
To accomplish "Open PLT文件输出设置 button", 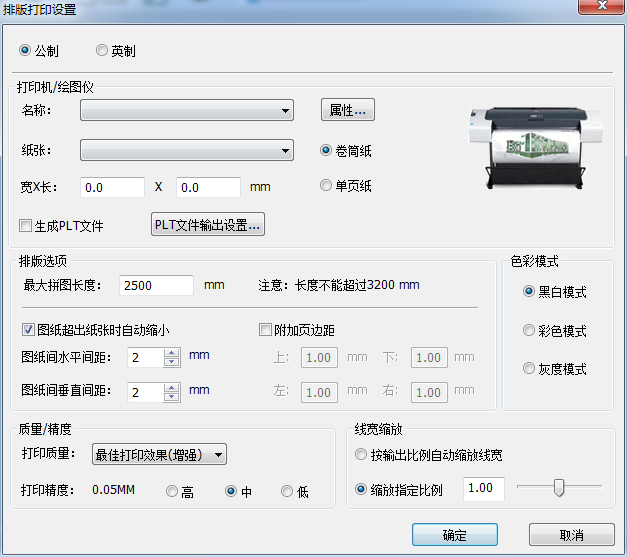I will click(x=207, y=225).
